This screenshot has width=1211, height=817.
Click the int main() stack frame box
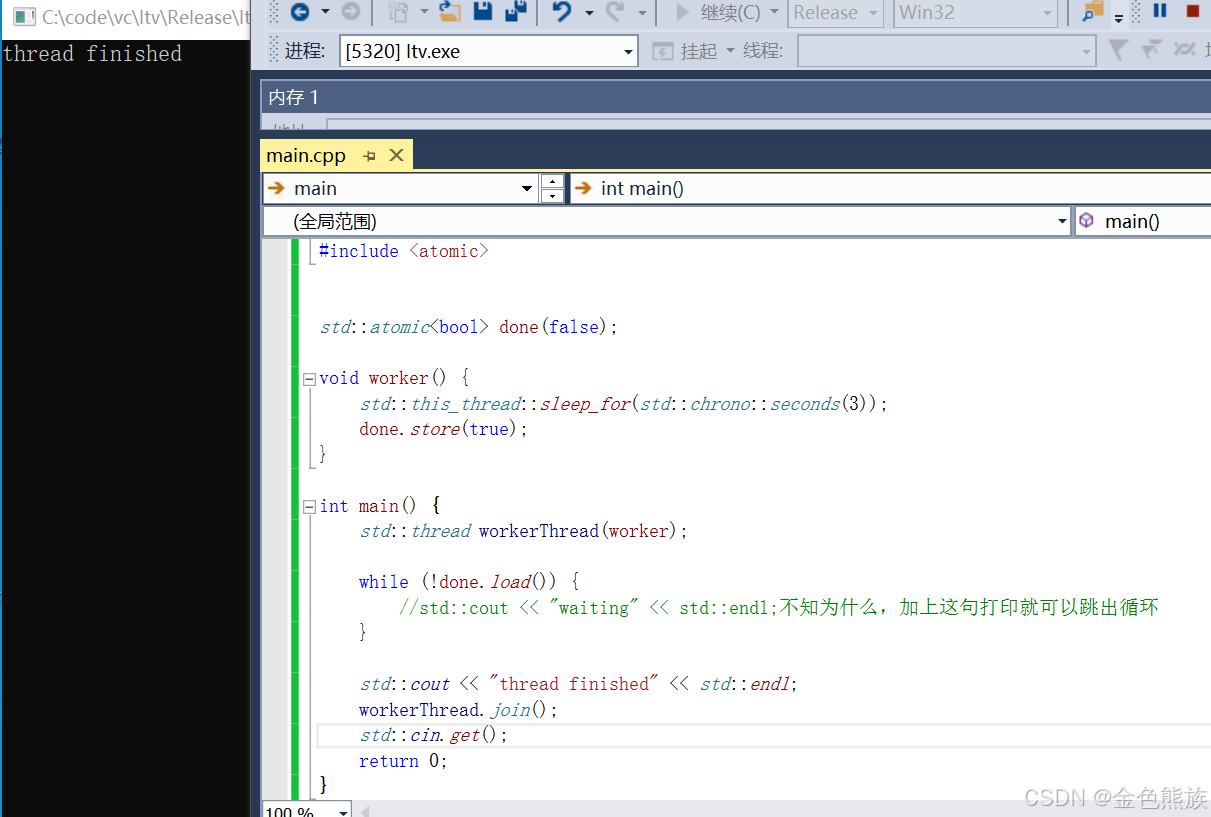(x=890, y=188)
